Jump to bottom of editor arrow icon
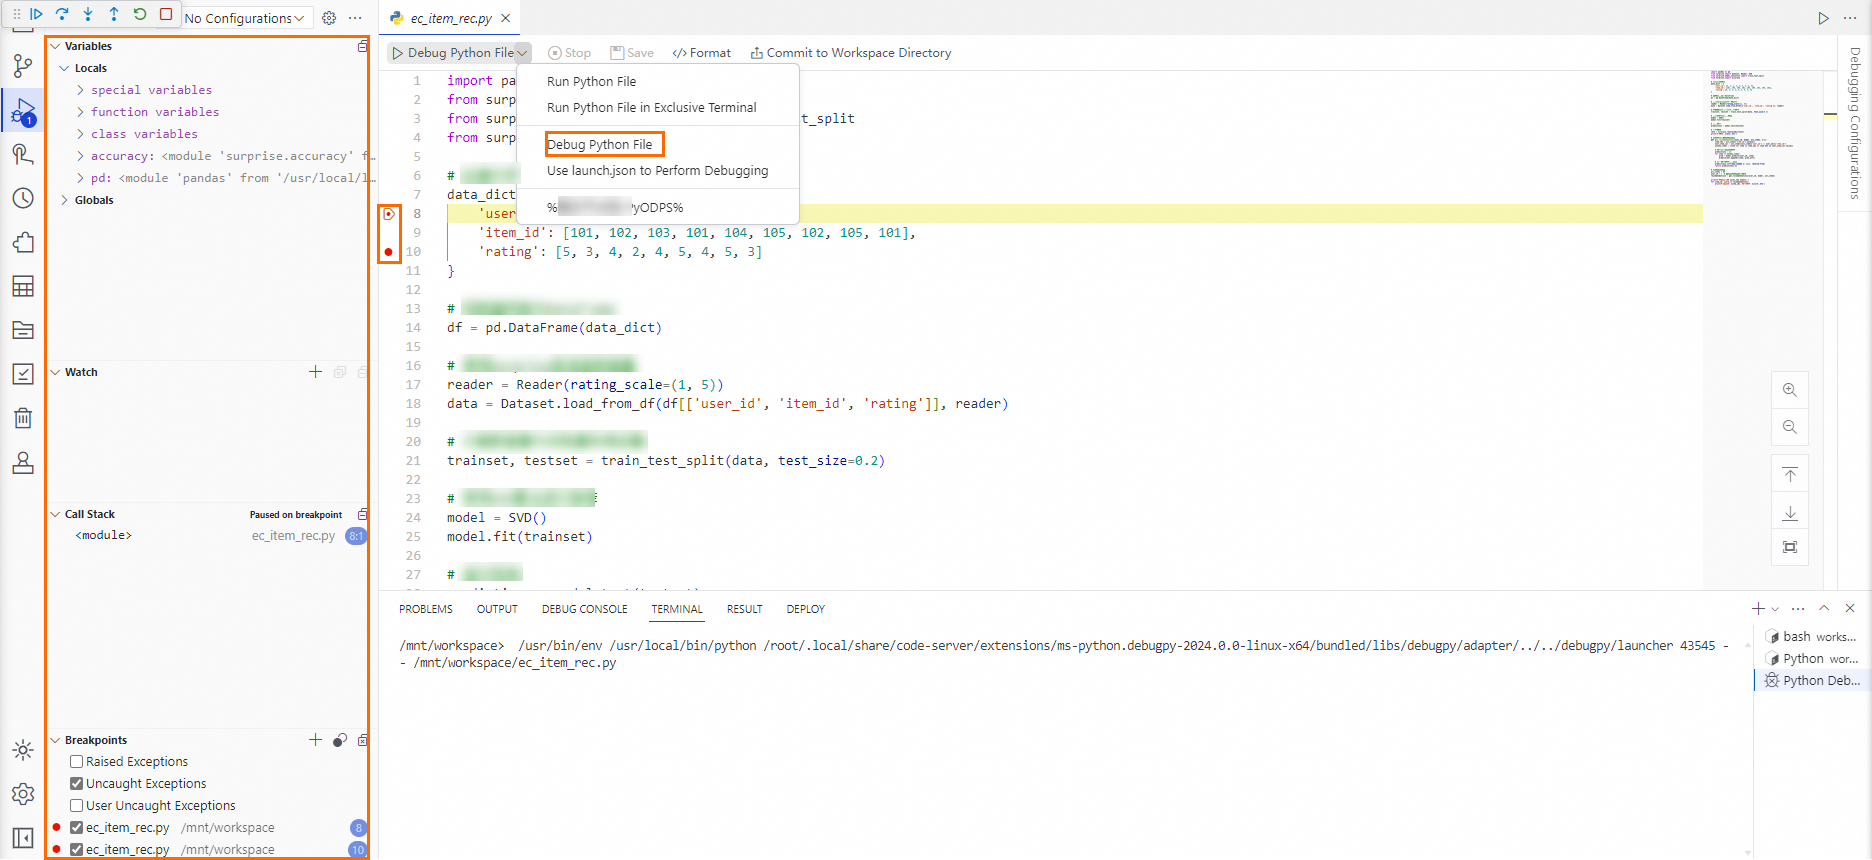1872x860 pixels. click(1790, 513)
